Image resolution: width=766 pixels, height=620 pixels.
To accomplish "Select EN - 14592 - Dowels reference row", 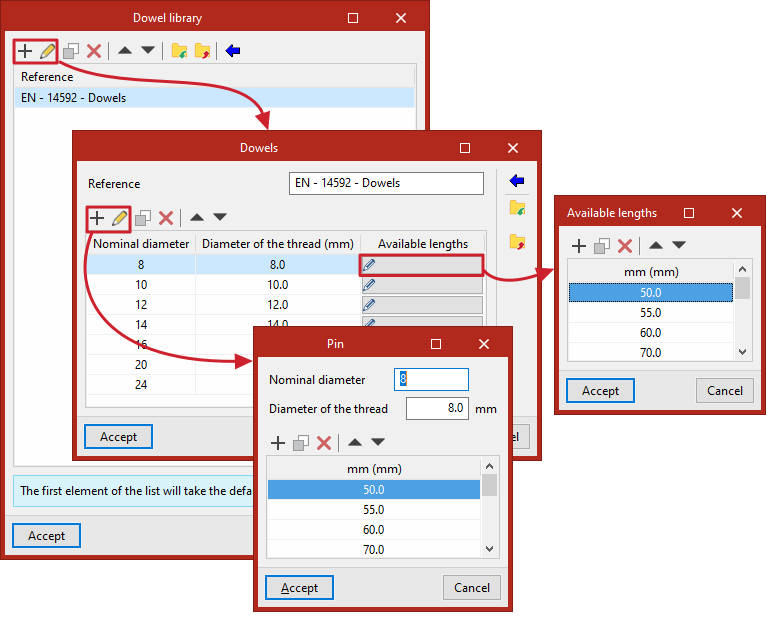I will 214,98.
